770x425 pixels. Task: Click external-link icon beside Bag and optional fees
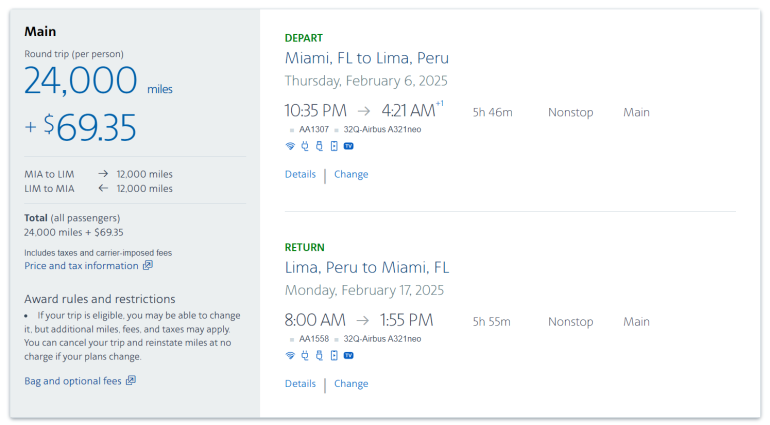pyautogui.click(x=131, y=381)
